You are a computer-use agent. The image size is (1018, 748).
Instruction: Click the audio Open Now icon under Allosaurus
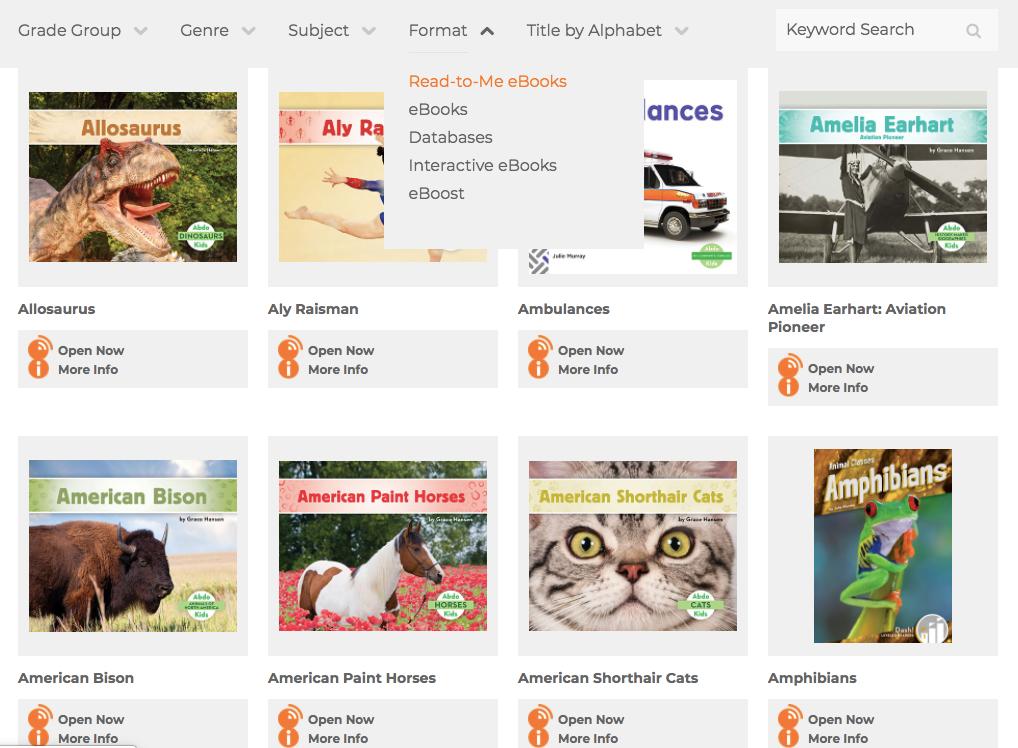[39, 349]
